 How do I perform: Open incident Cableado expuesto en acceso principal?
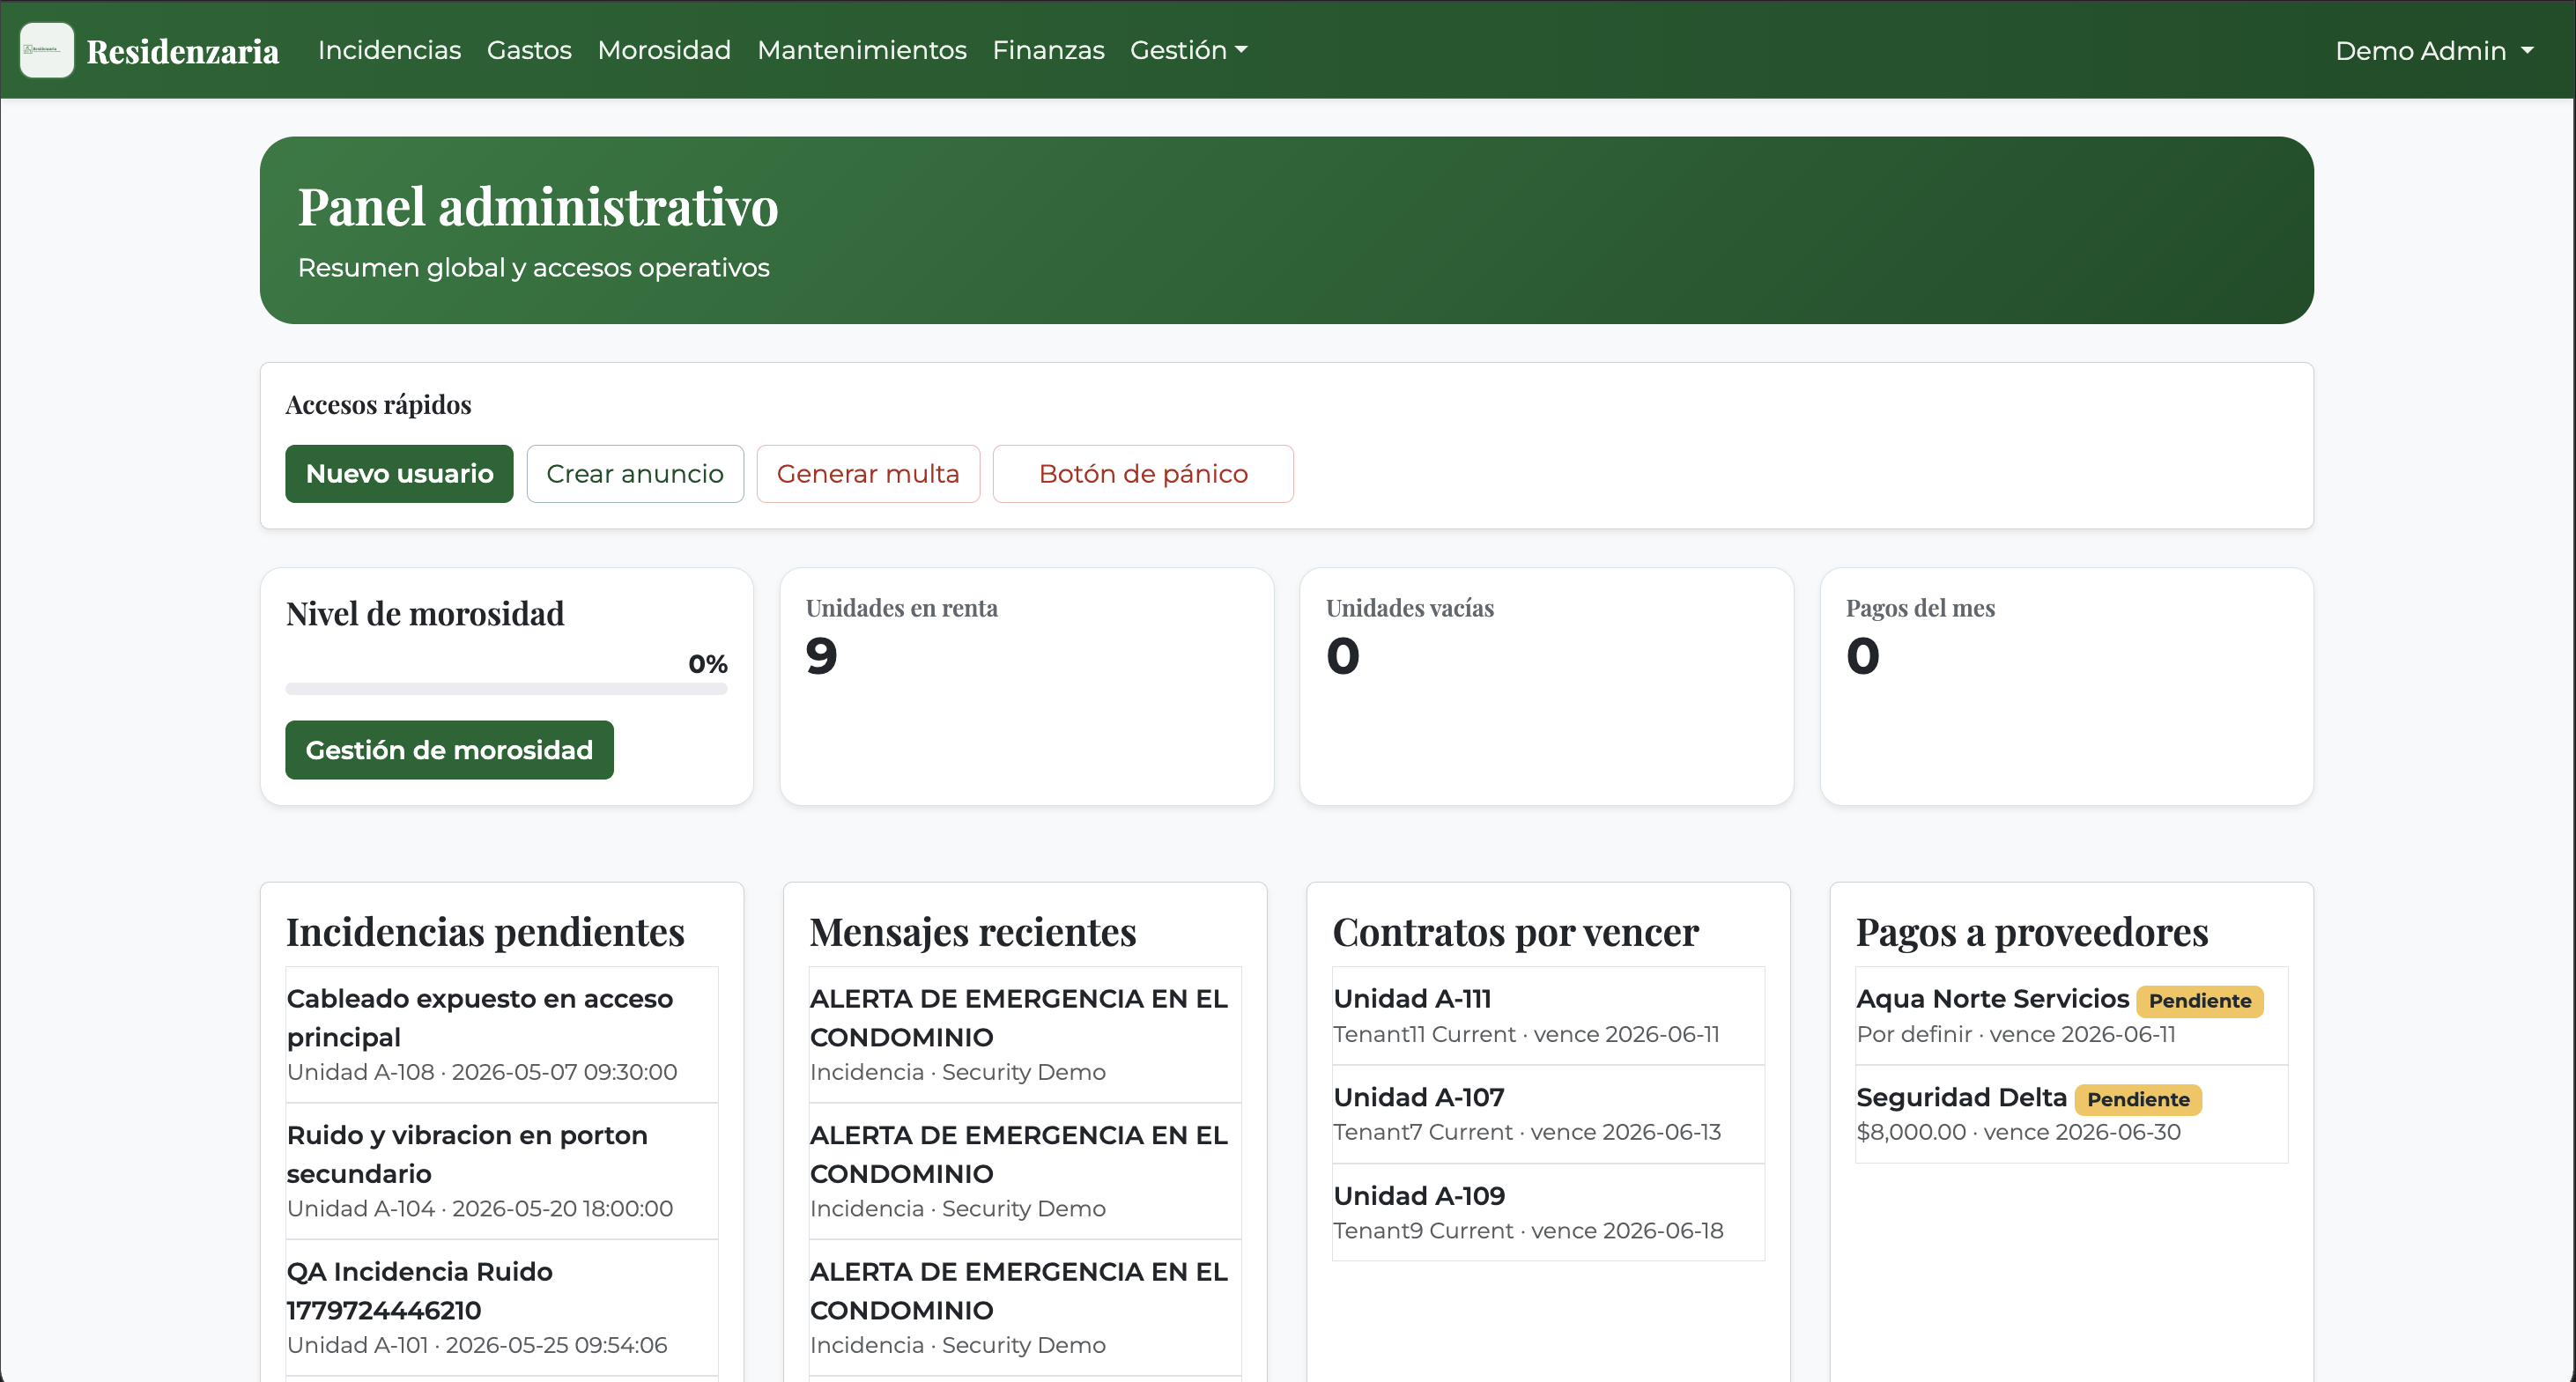coord(502,1035)
